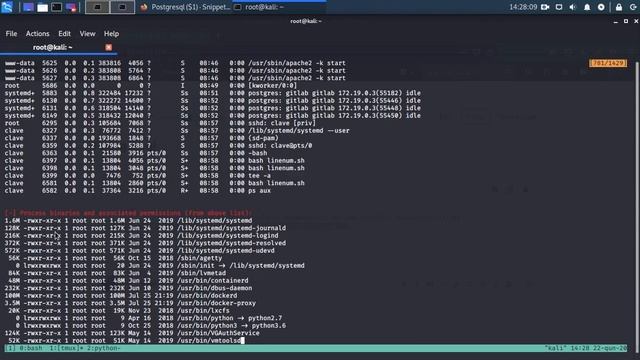The width and height of the screenshot is (640, 360).
Task: Click the screen recorder camera tray icon
Action: click(x=545, y=7)
